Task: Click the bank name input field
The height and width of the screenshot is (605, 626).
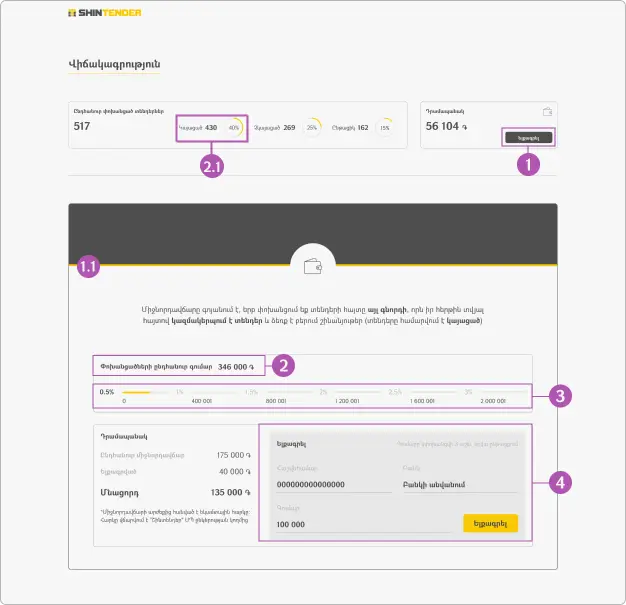Action: [450, 484]
